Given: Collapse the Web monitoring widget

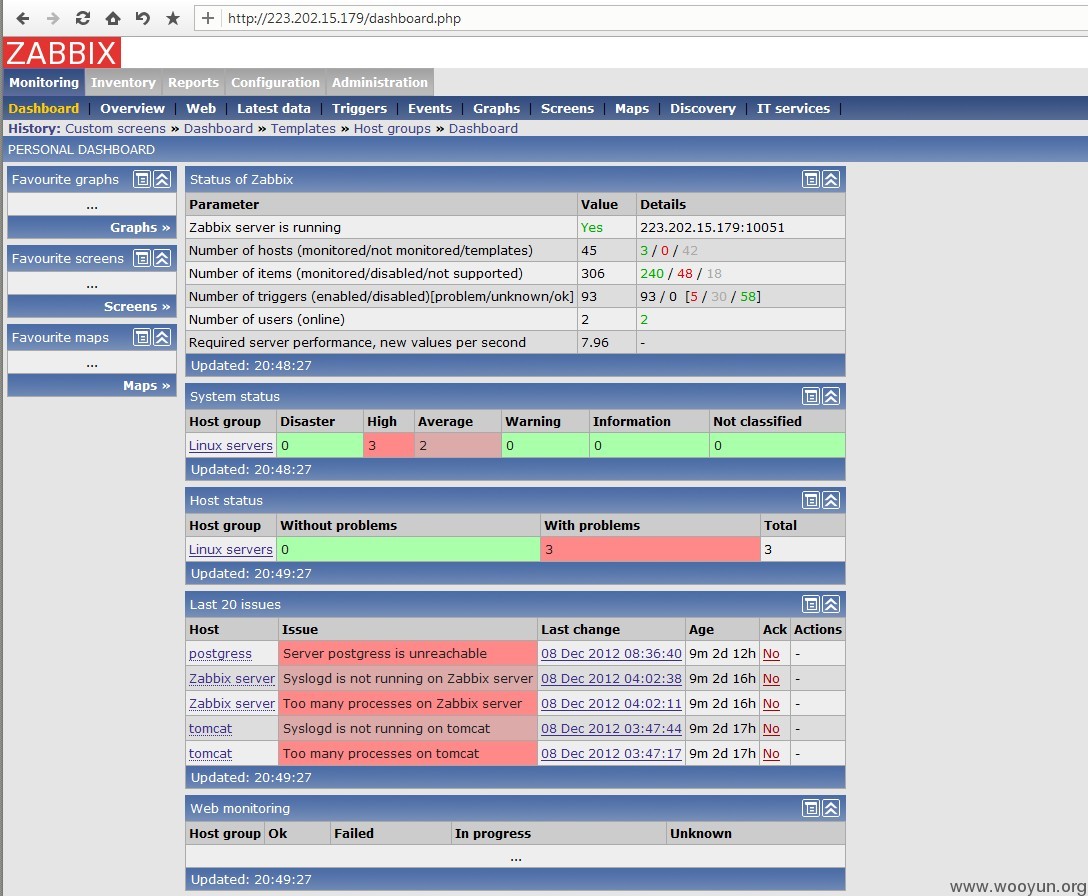Looking at the screenshot, I should pos(831,808).
